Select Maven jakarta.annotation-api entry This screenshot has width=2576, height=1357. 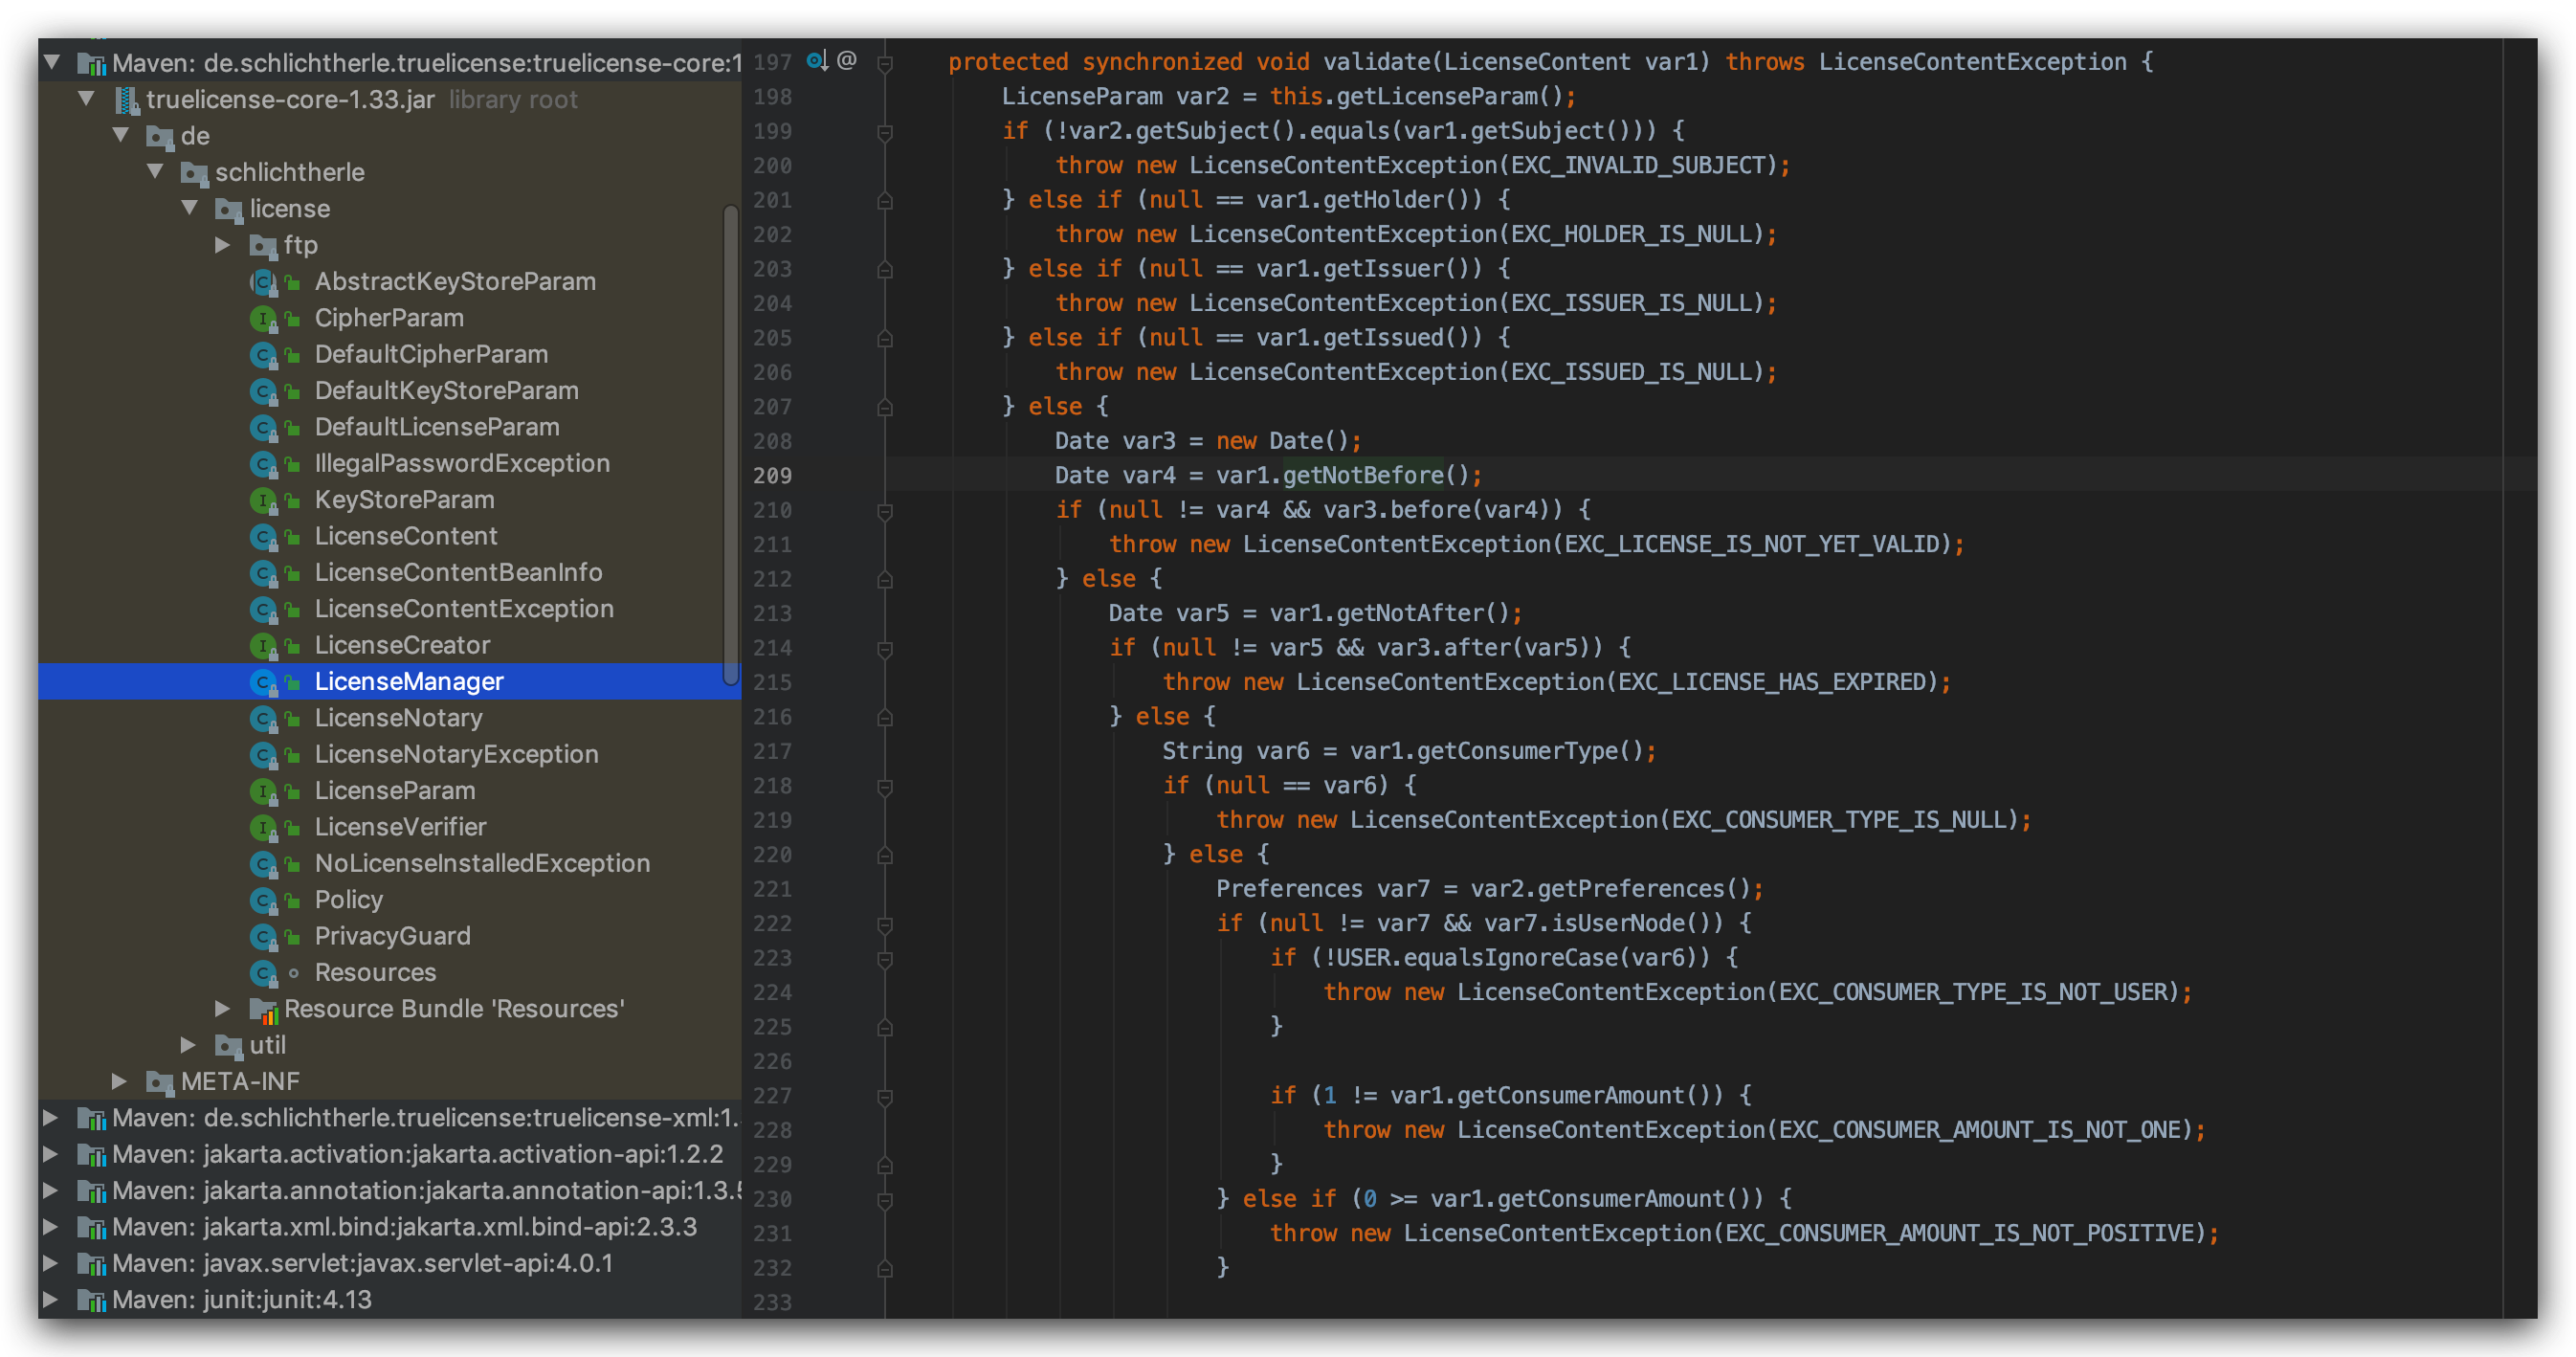pos(389,1190)
